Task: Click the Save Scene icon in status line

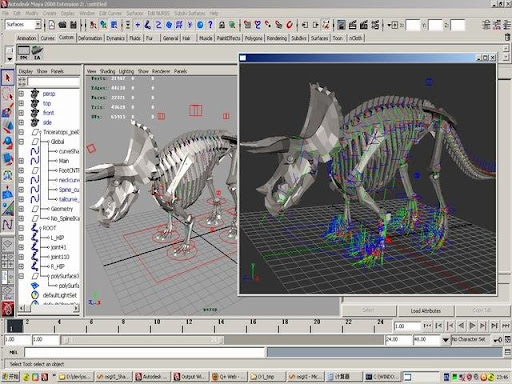Action: pyautogui.click(x=73, y=25)
